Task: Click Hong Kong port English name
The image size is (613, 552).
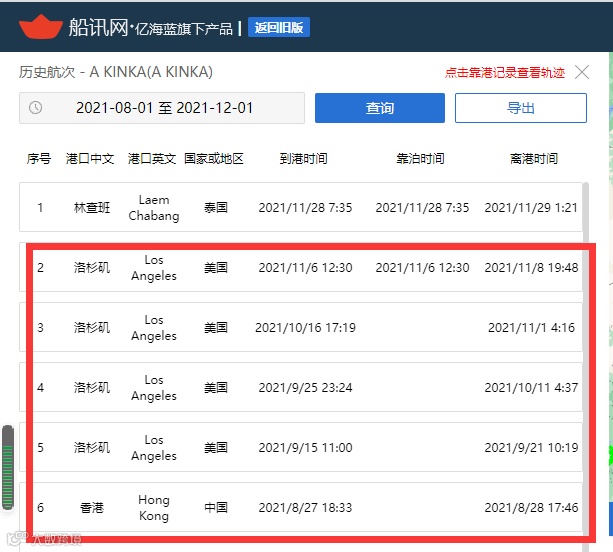Action: pyautogui.click(x=154, y=507)
